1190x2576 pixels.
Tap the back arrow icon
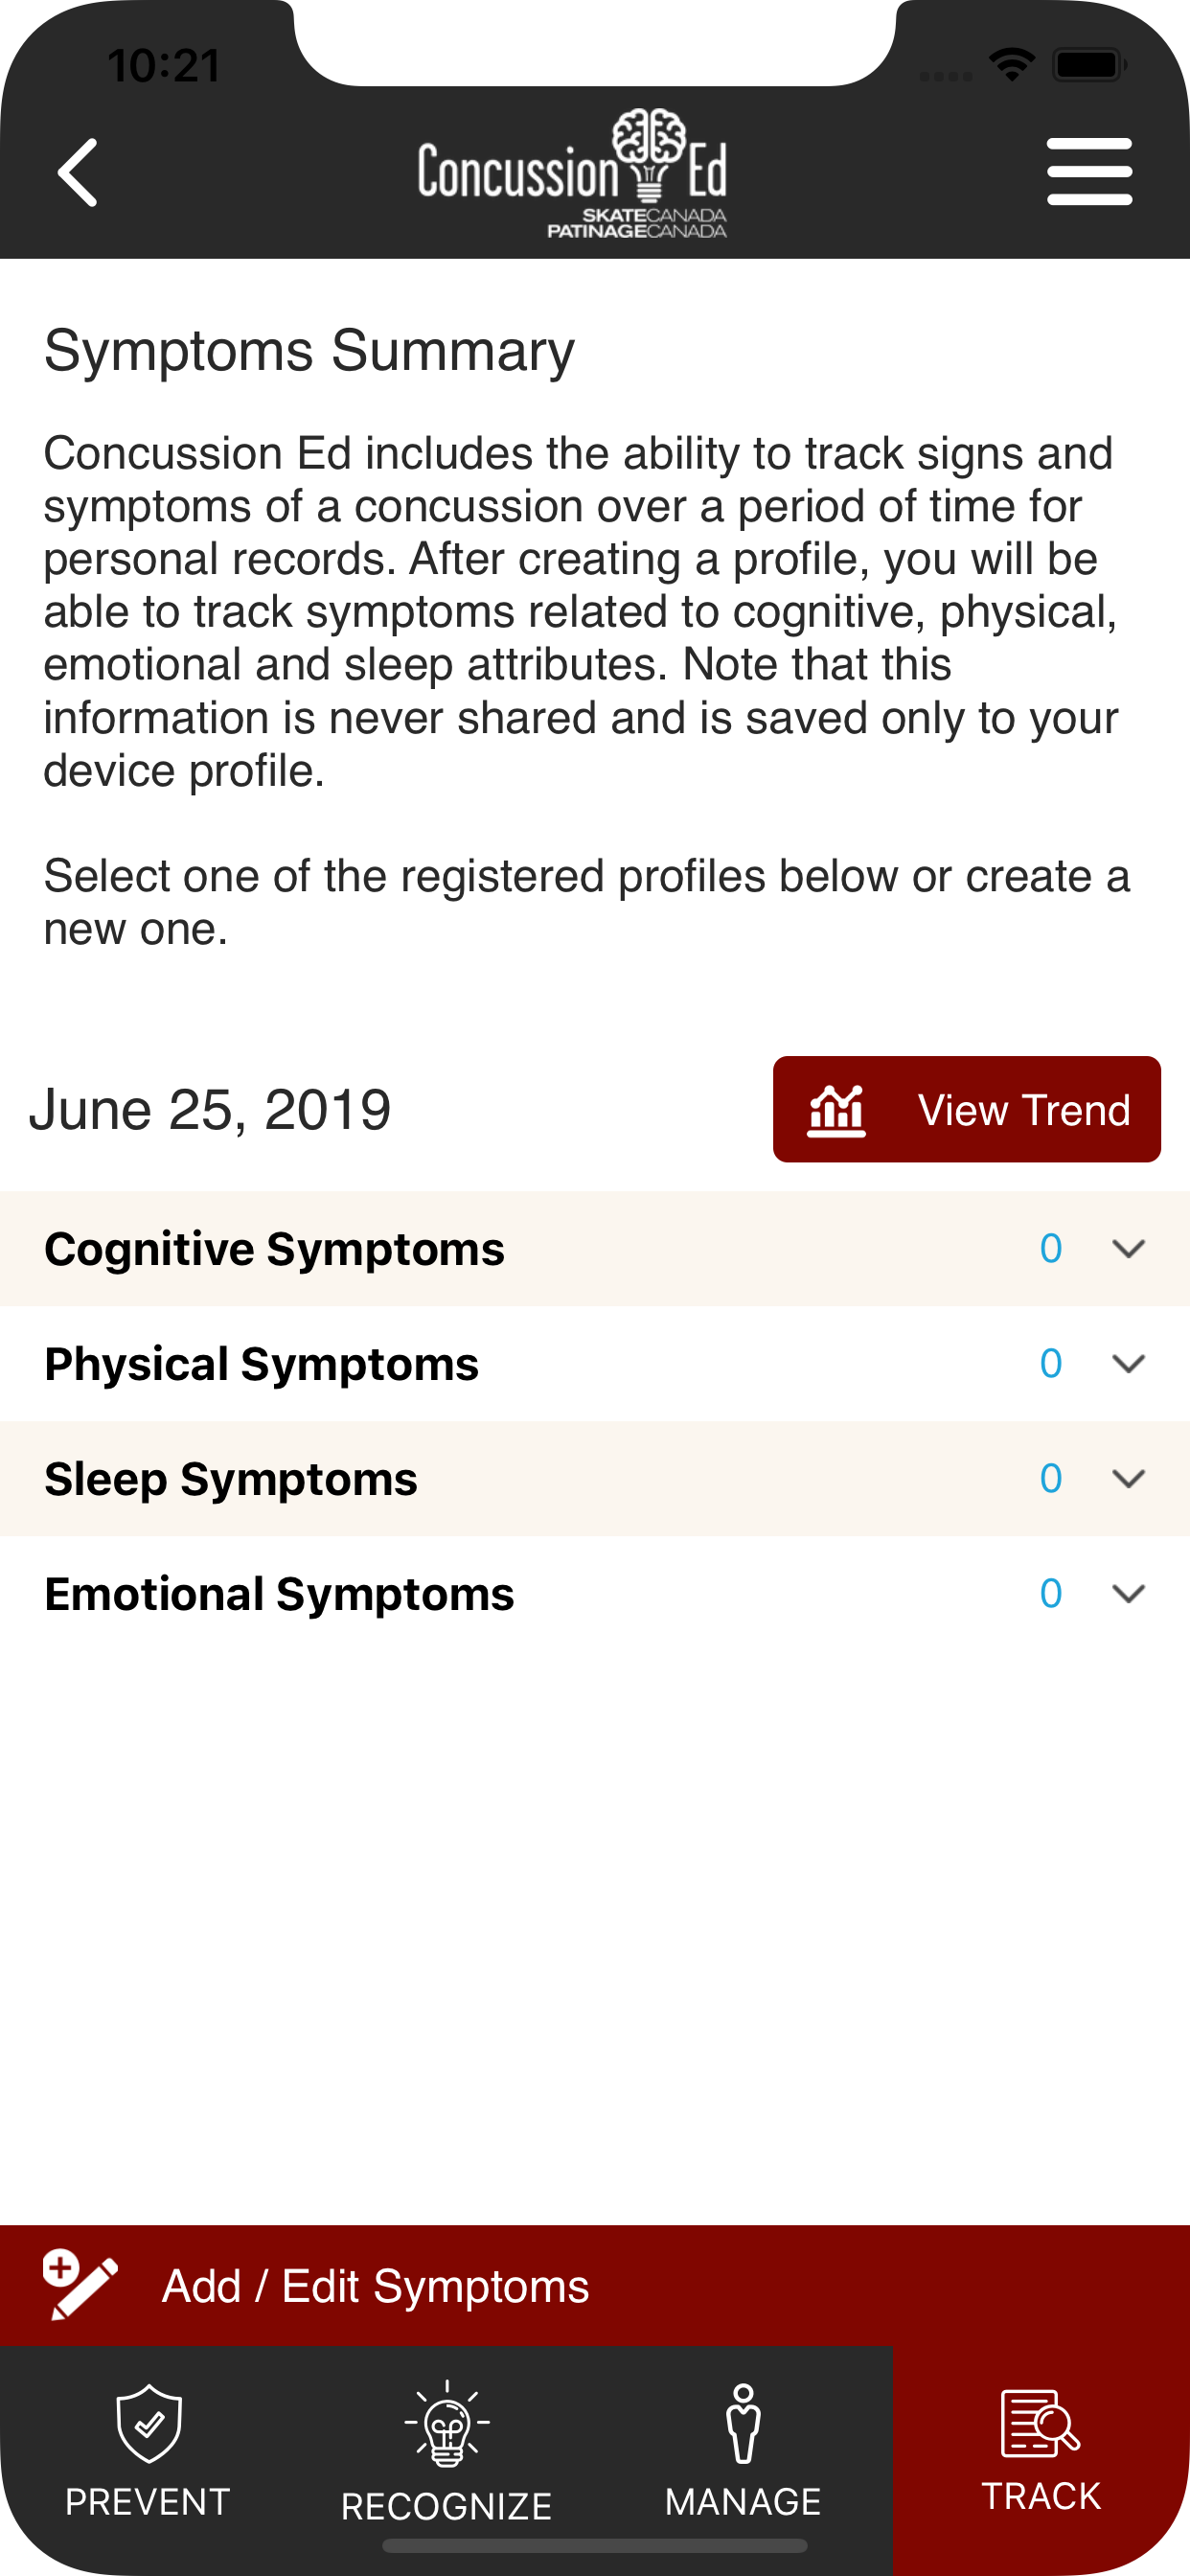tap(78, 172)
